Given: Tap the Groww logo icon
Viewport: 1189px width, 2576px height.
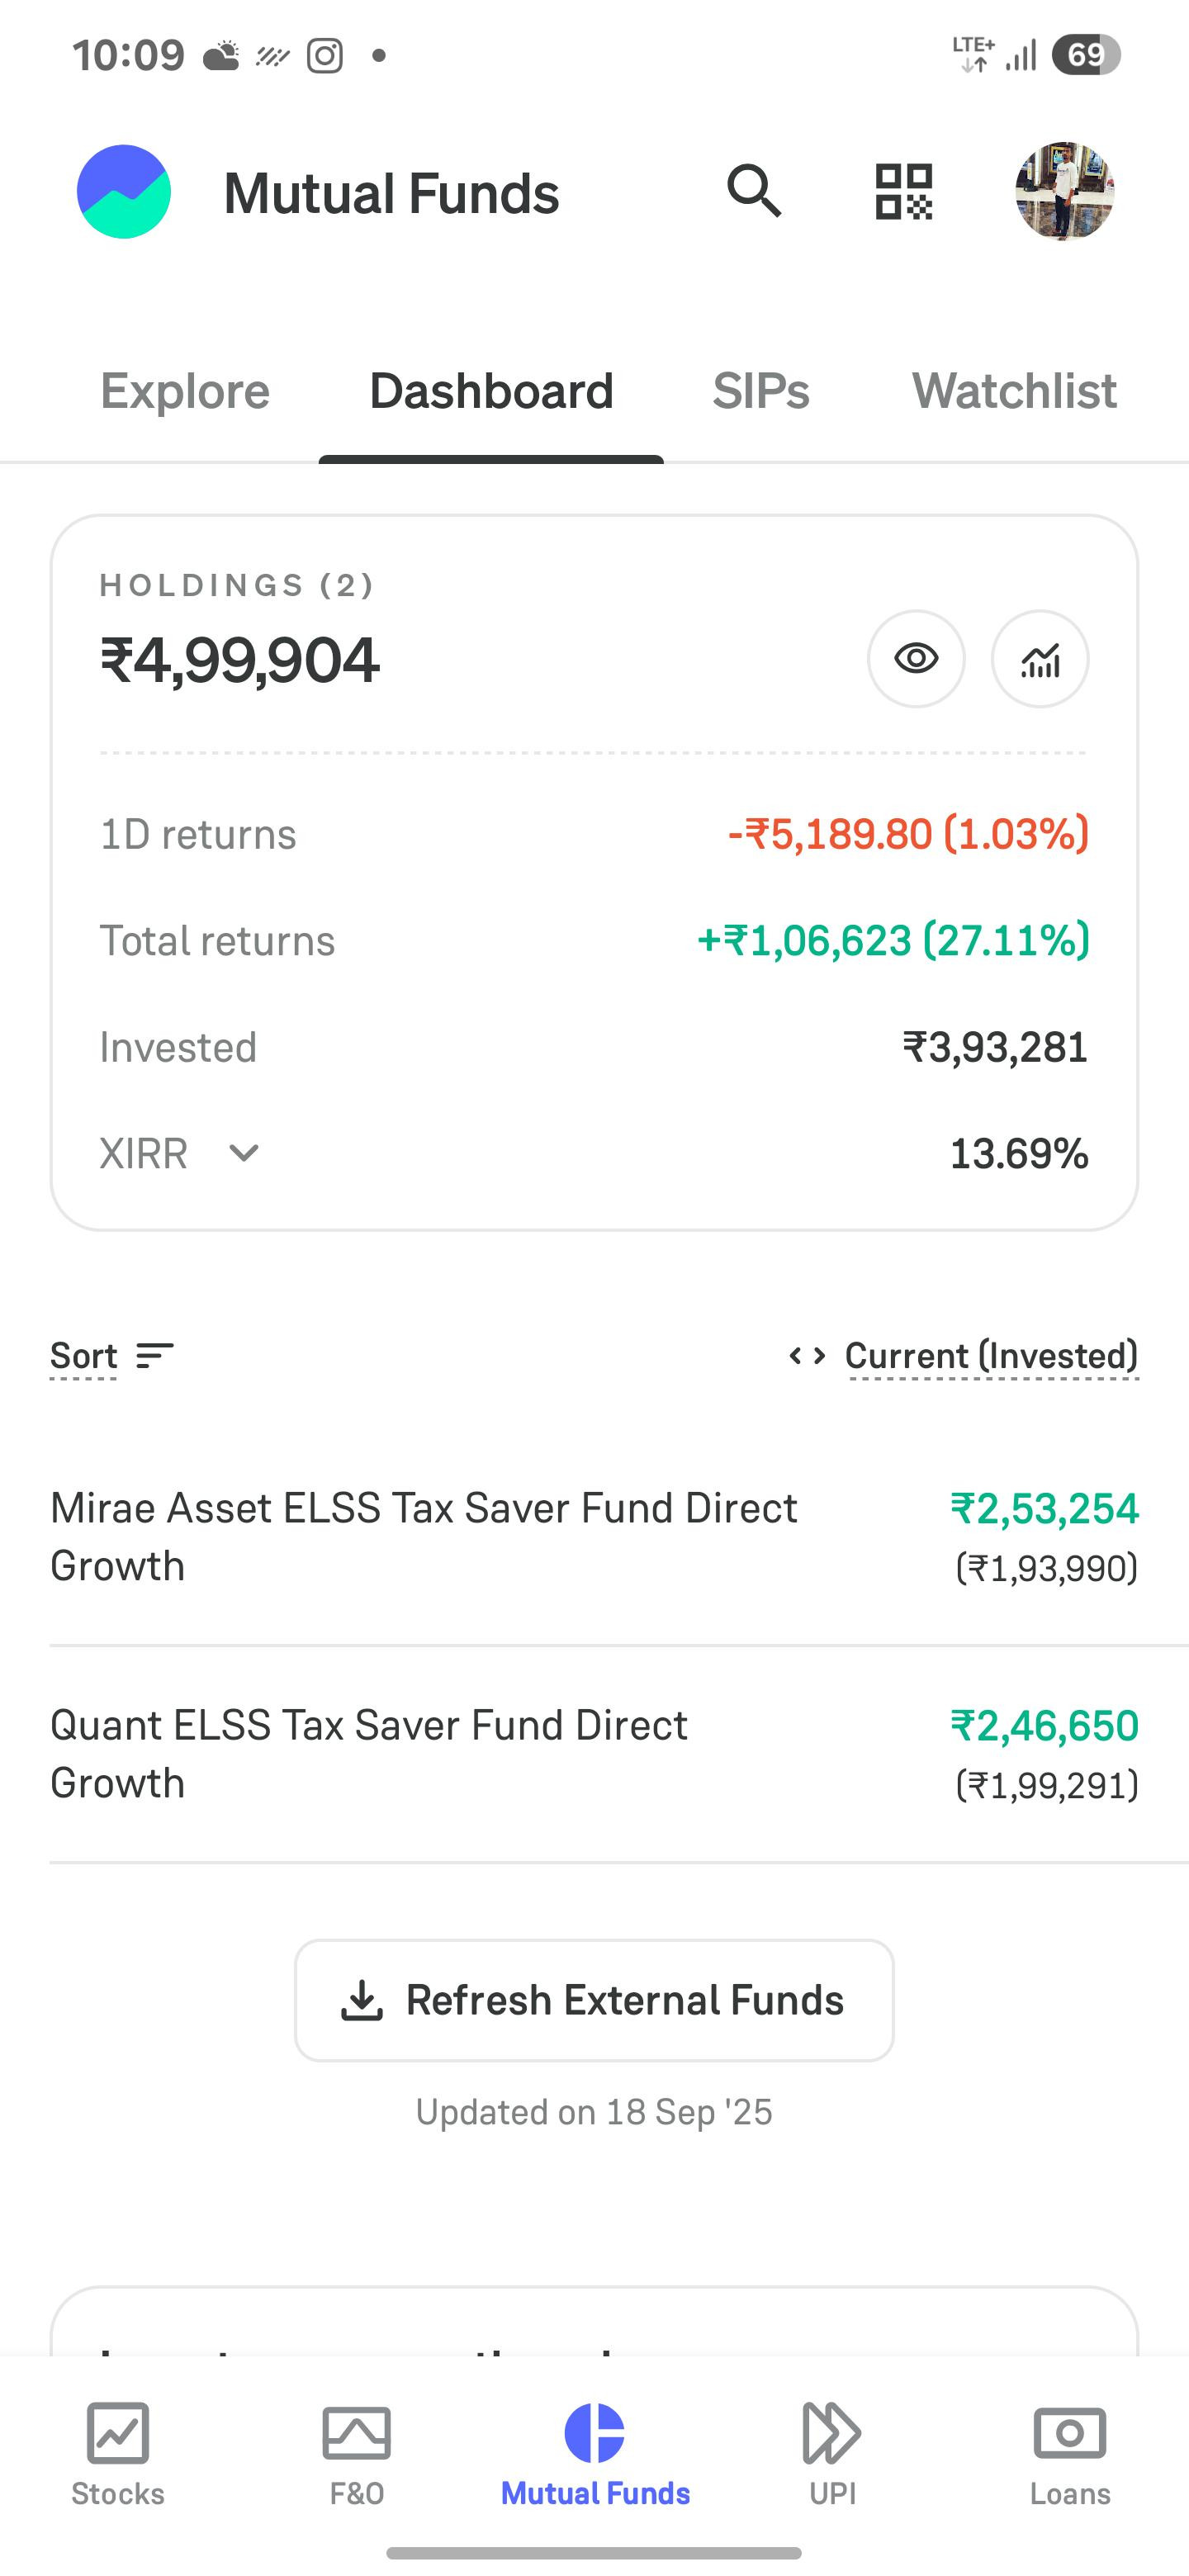Looking at the screenshot, I should (x=124, y=191).
